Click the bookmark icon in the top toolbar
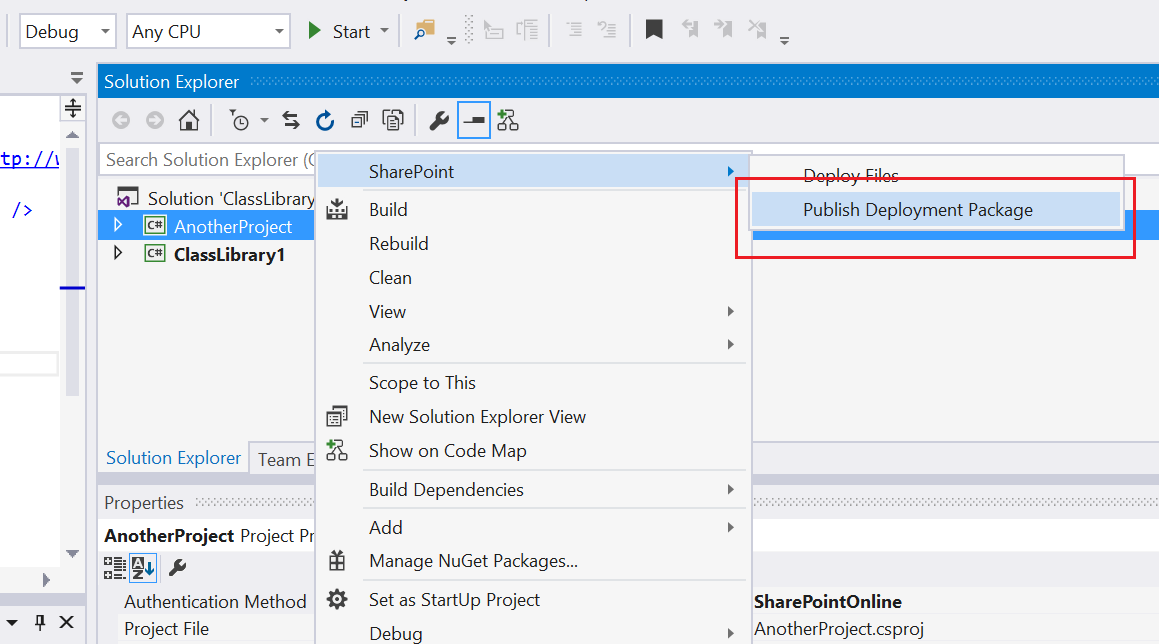 click(654, 31)
